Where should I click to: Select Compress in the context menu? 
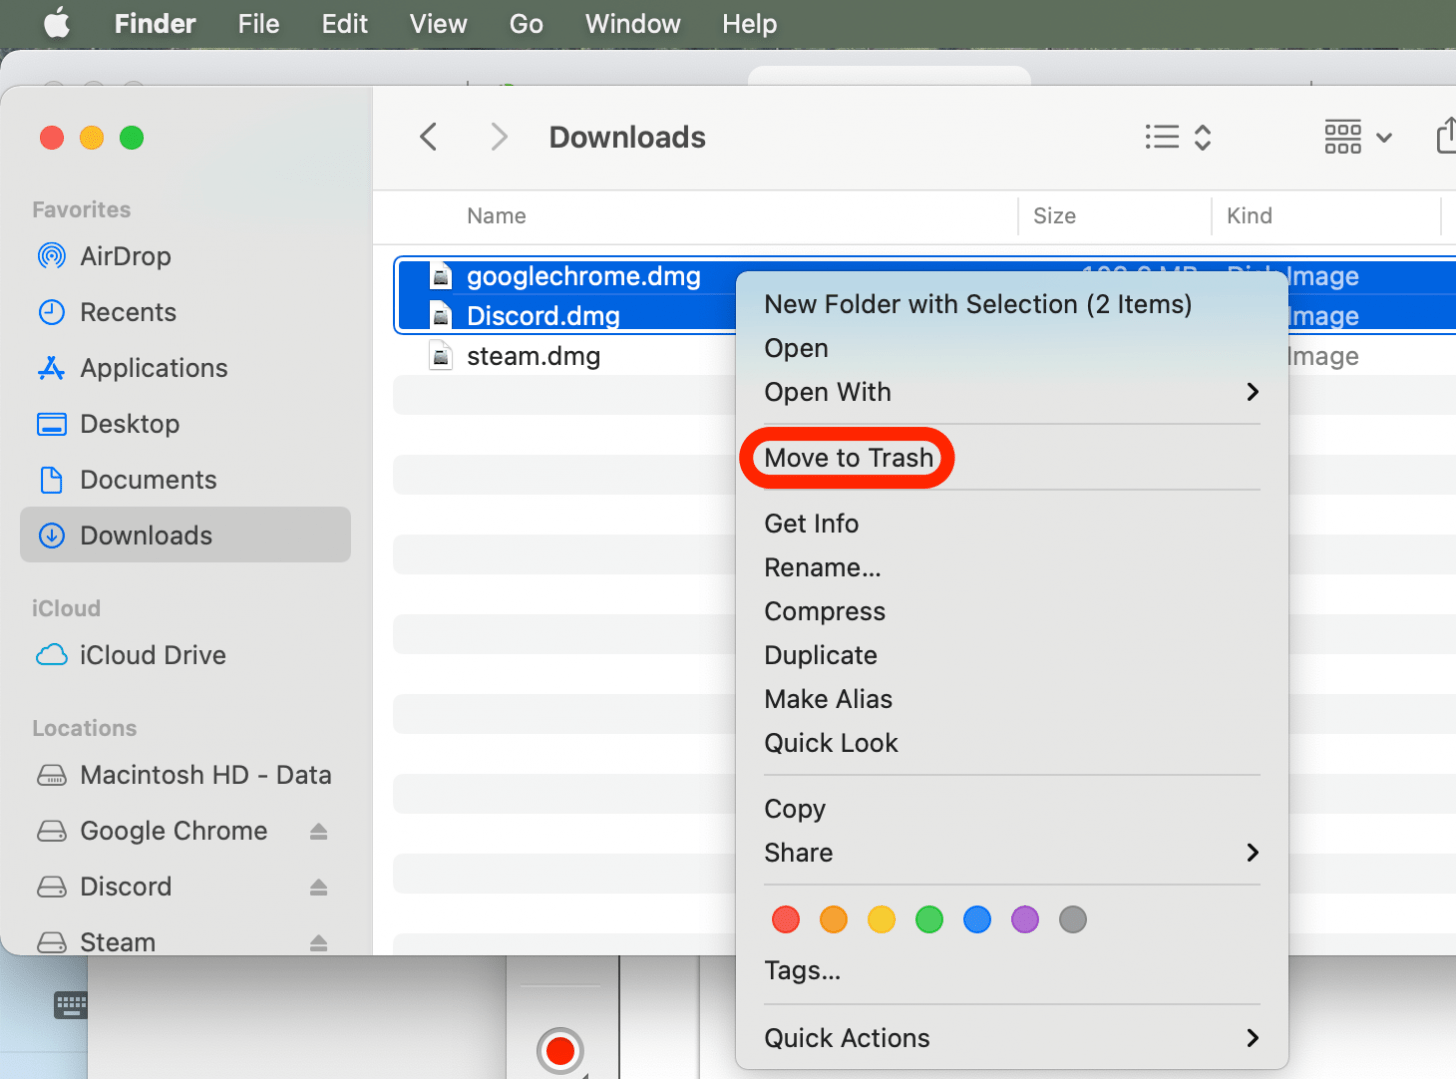click(824, 611)
